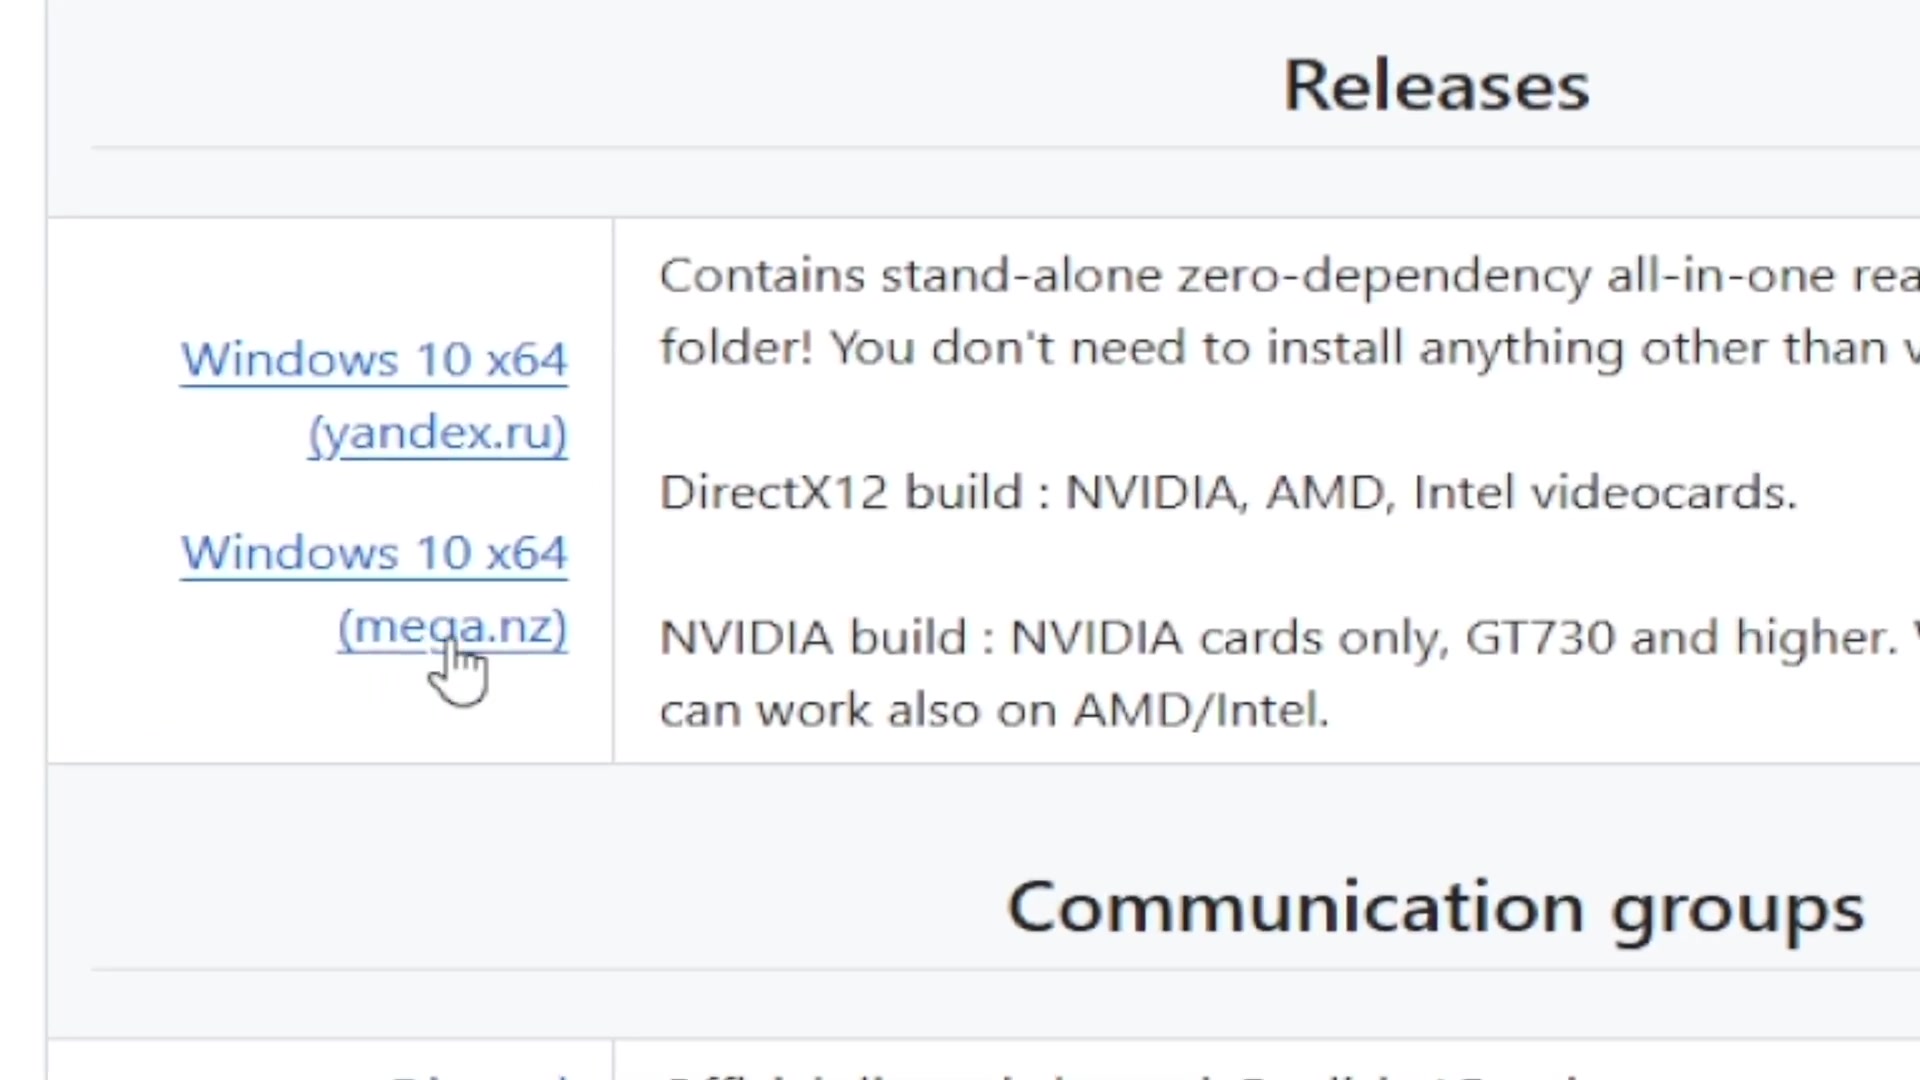Click the word "Contains" starting the description
Screen dimensions: 1920x1080
click(762, 276)
